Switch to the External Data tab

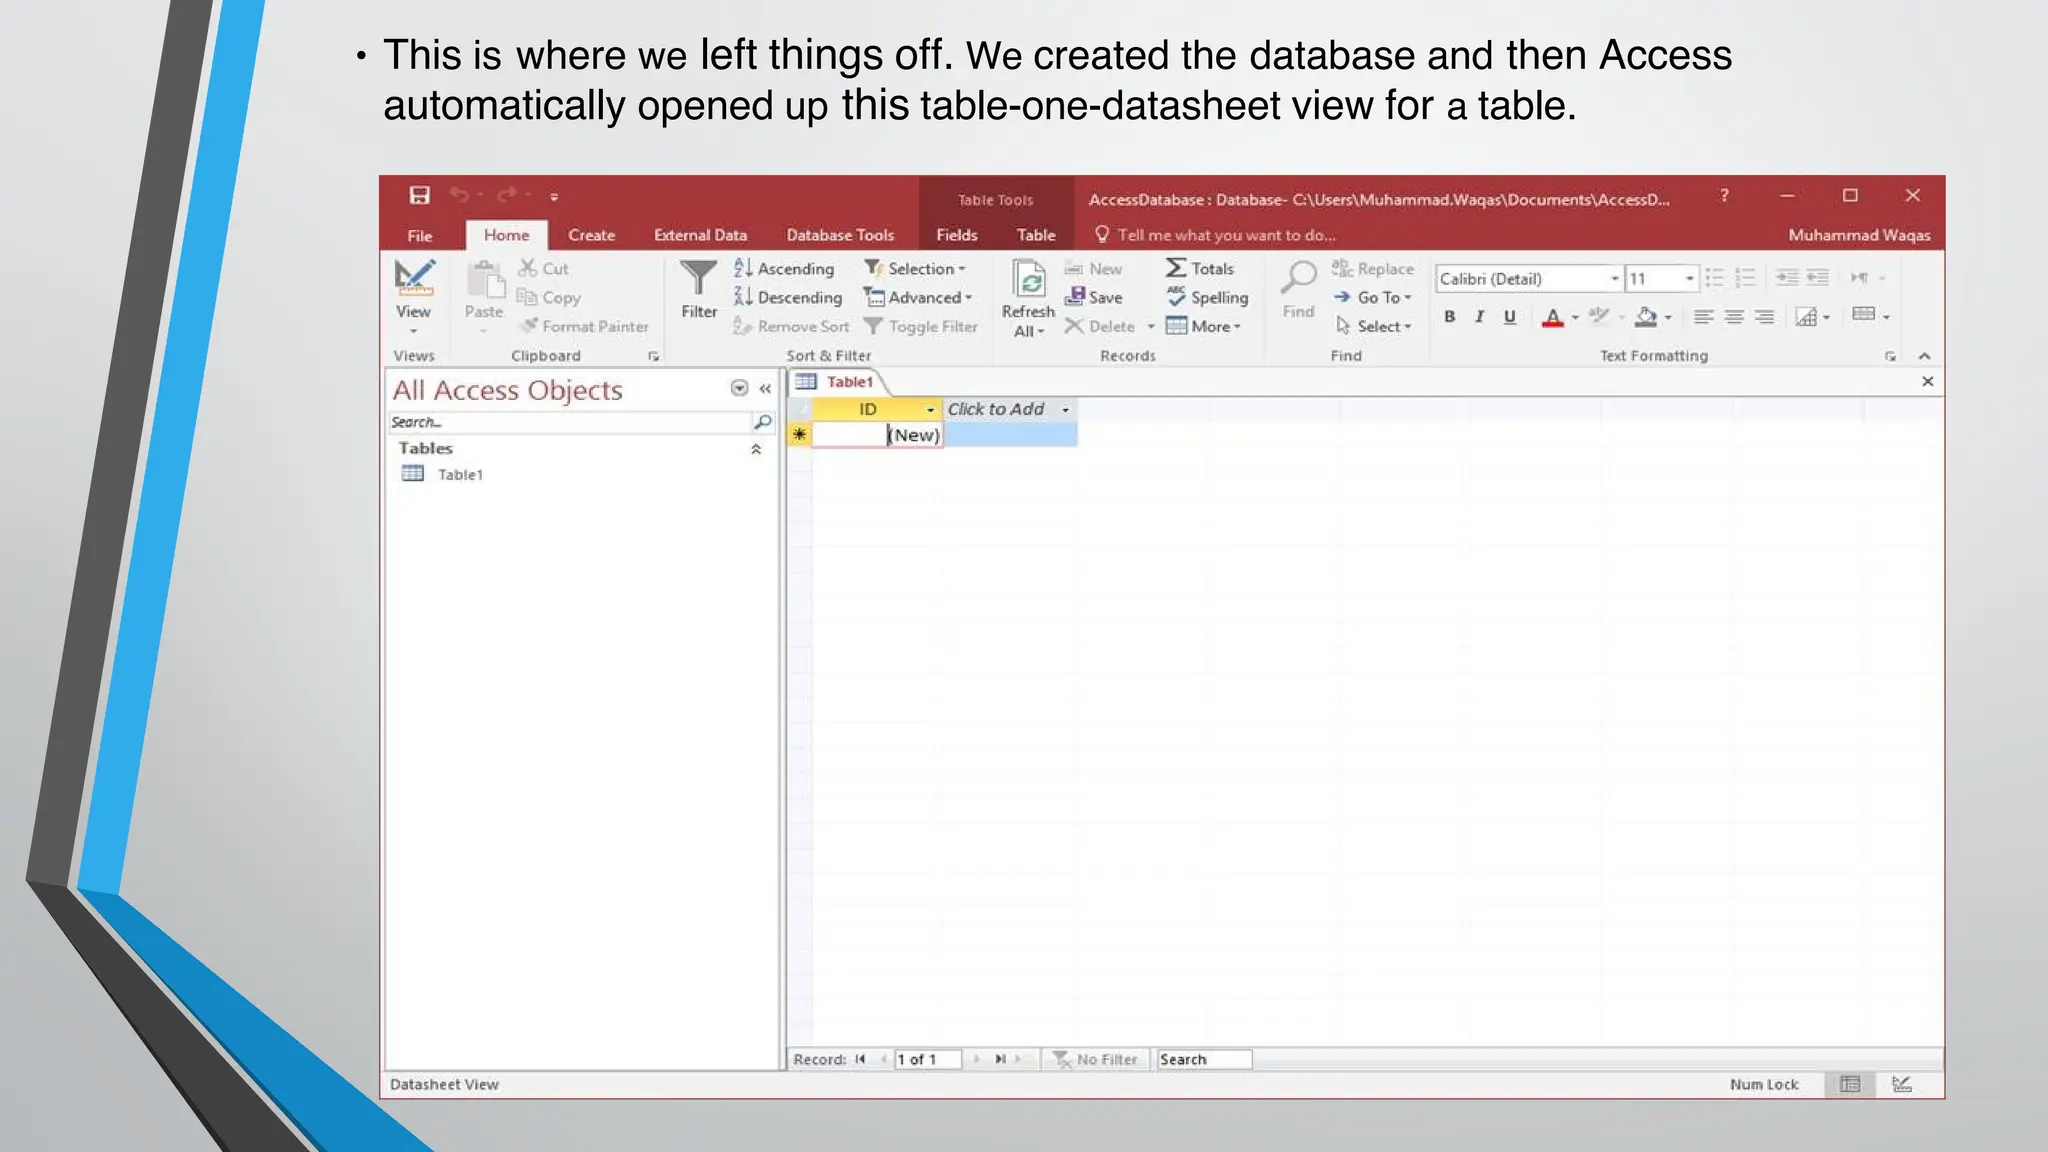coord(700,235)
